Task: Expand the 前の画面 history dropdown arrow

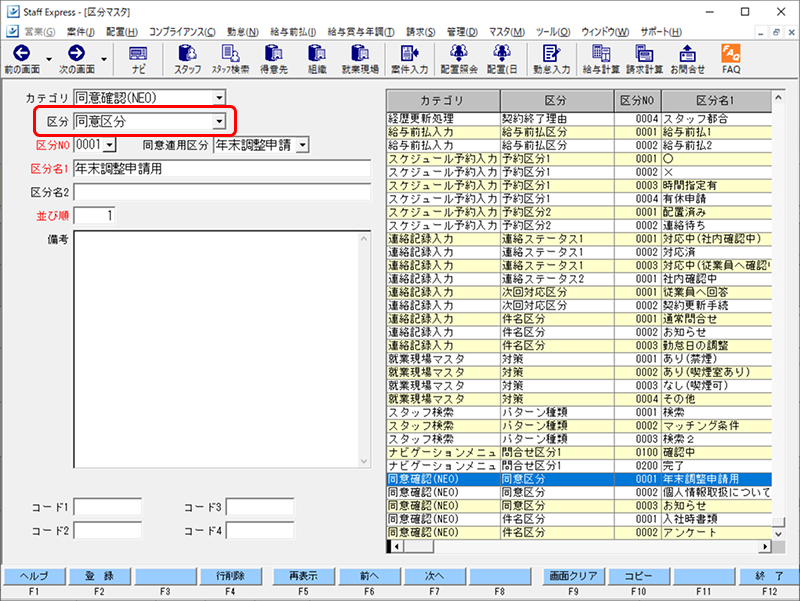Action: 49,59
